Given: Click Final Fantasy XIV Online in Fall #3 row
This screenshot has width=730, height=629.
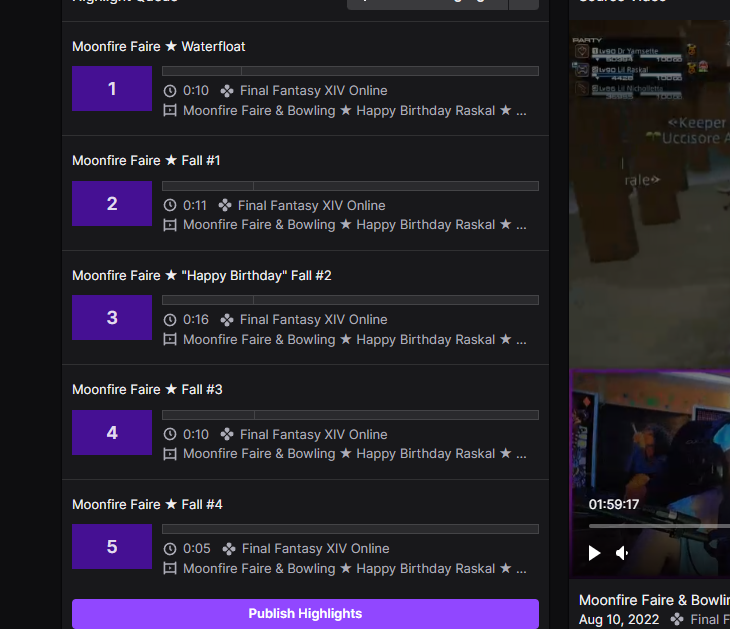Looking at the screenshot, I should click(x=313, y=434).
